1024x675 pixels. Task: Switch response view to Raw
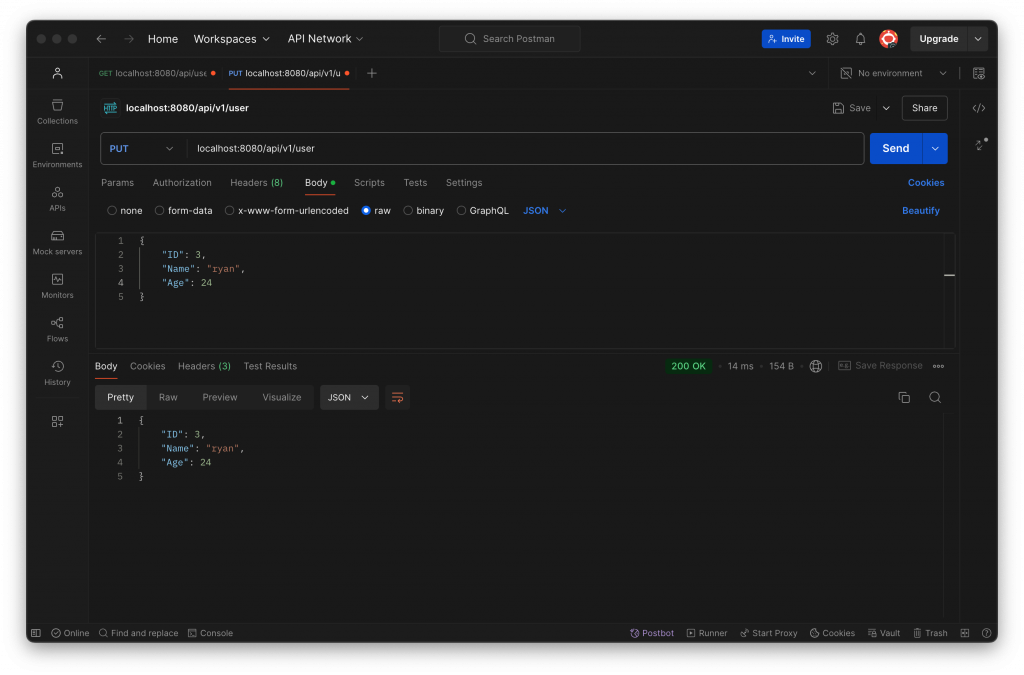point(168,398)
